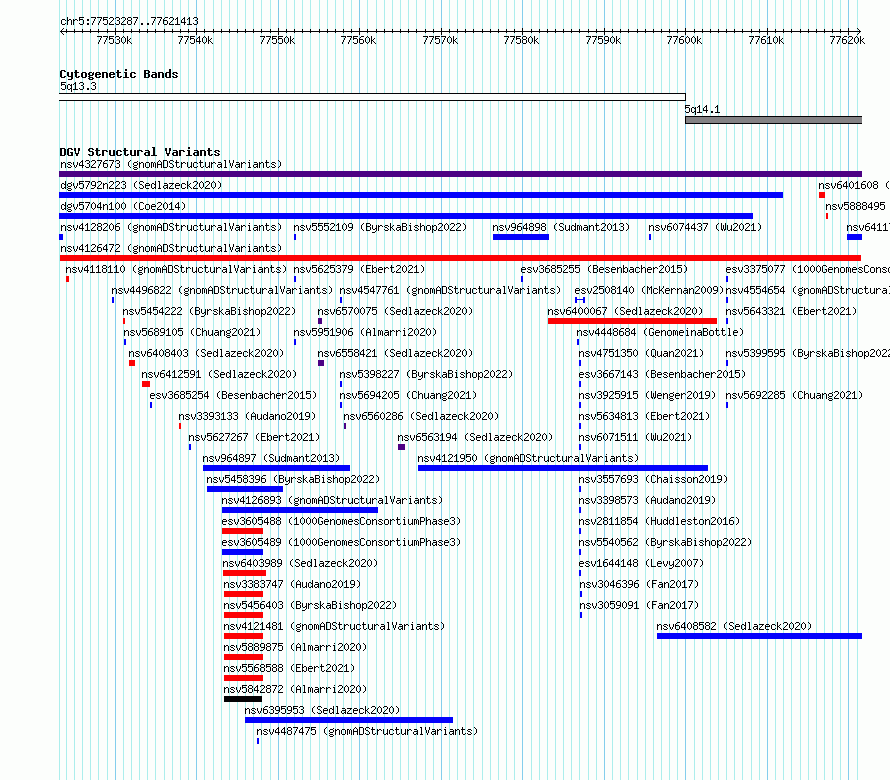Open nsv3925915 (Wenger2019) label
This screenshot has height=780, width=890.
pos(647,395)
